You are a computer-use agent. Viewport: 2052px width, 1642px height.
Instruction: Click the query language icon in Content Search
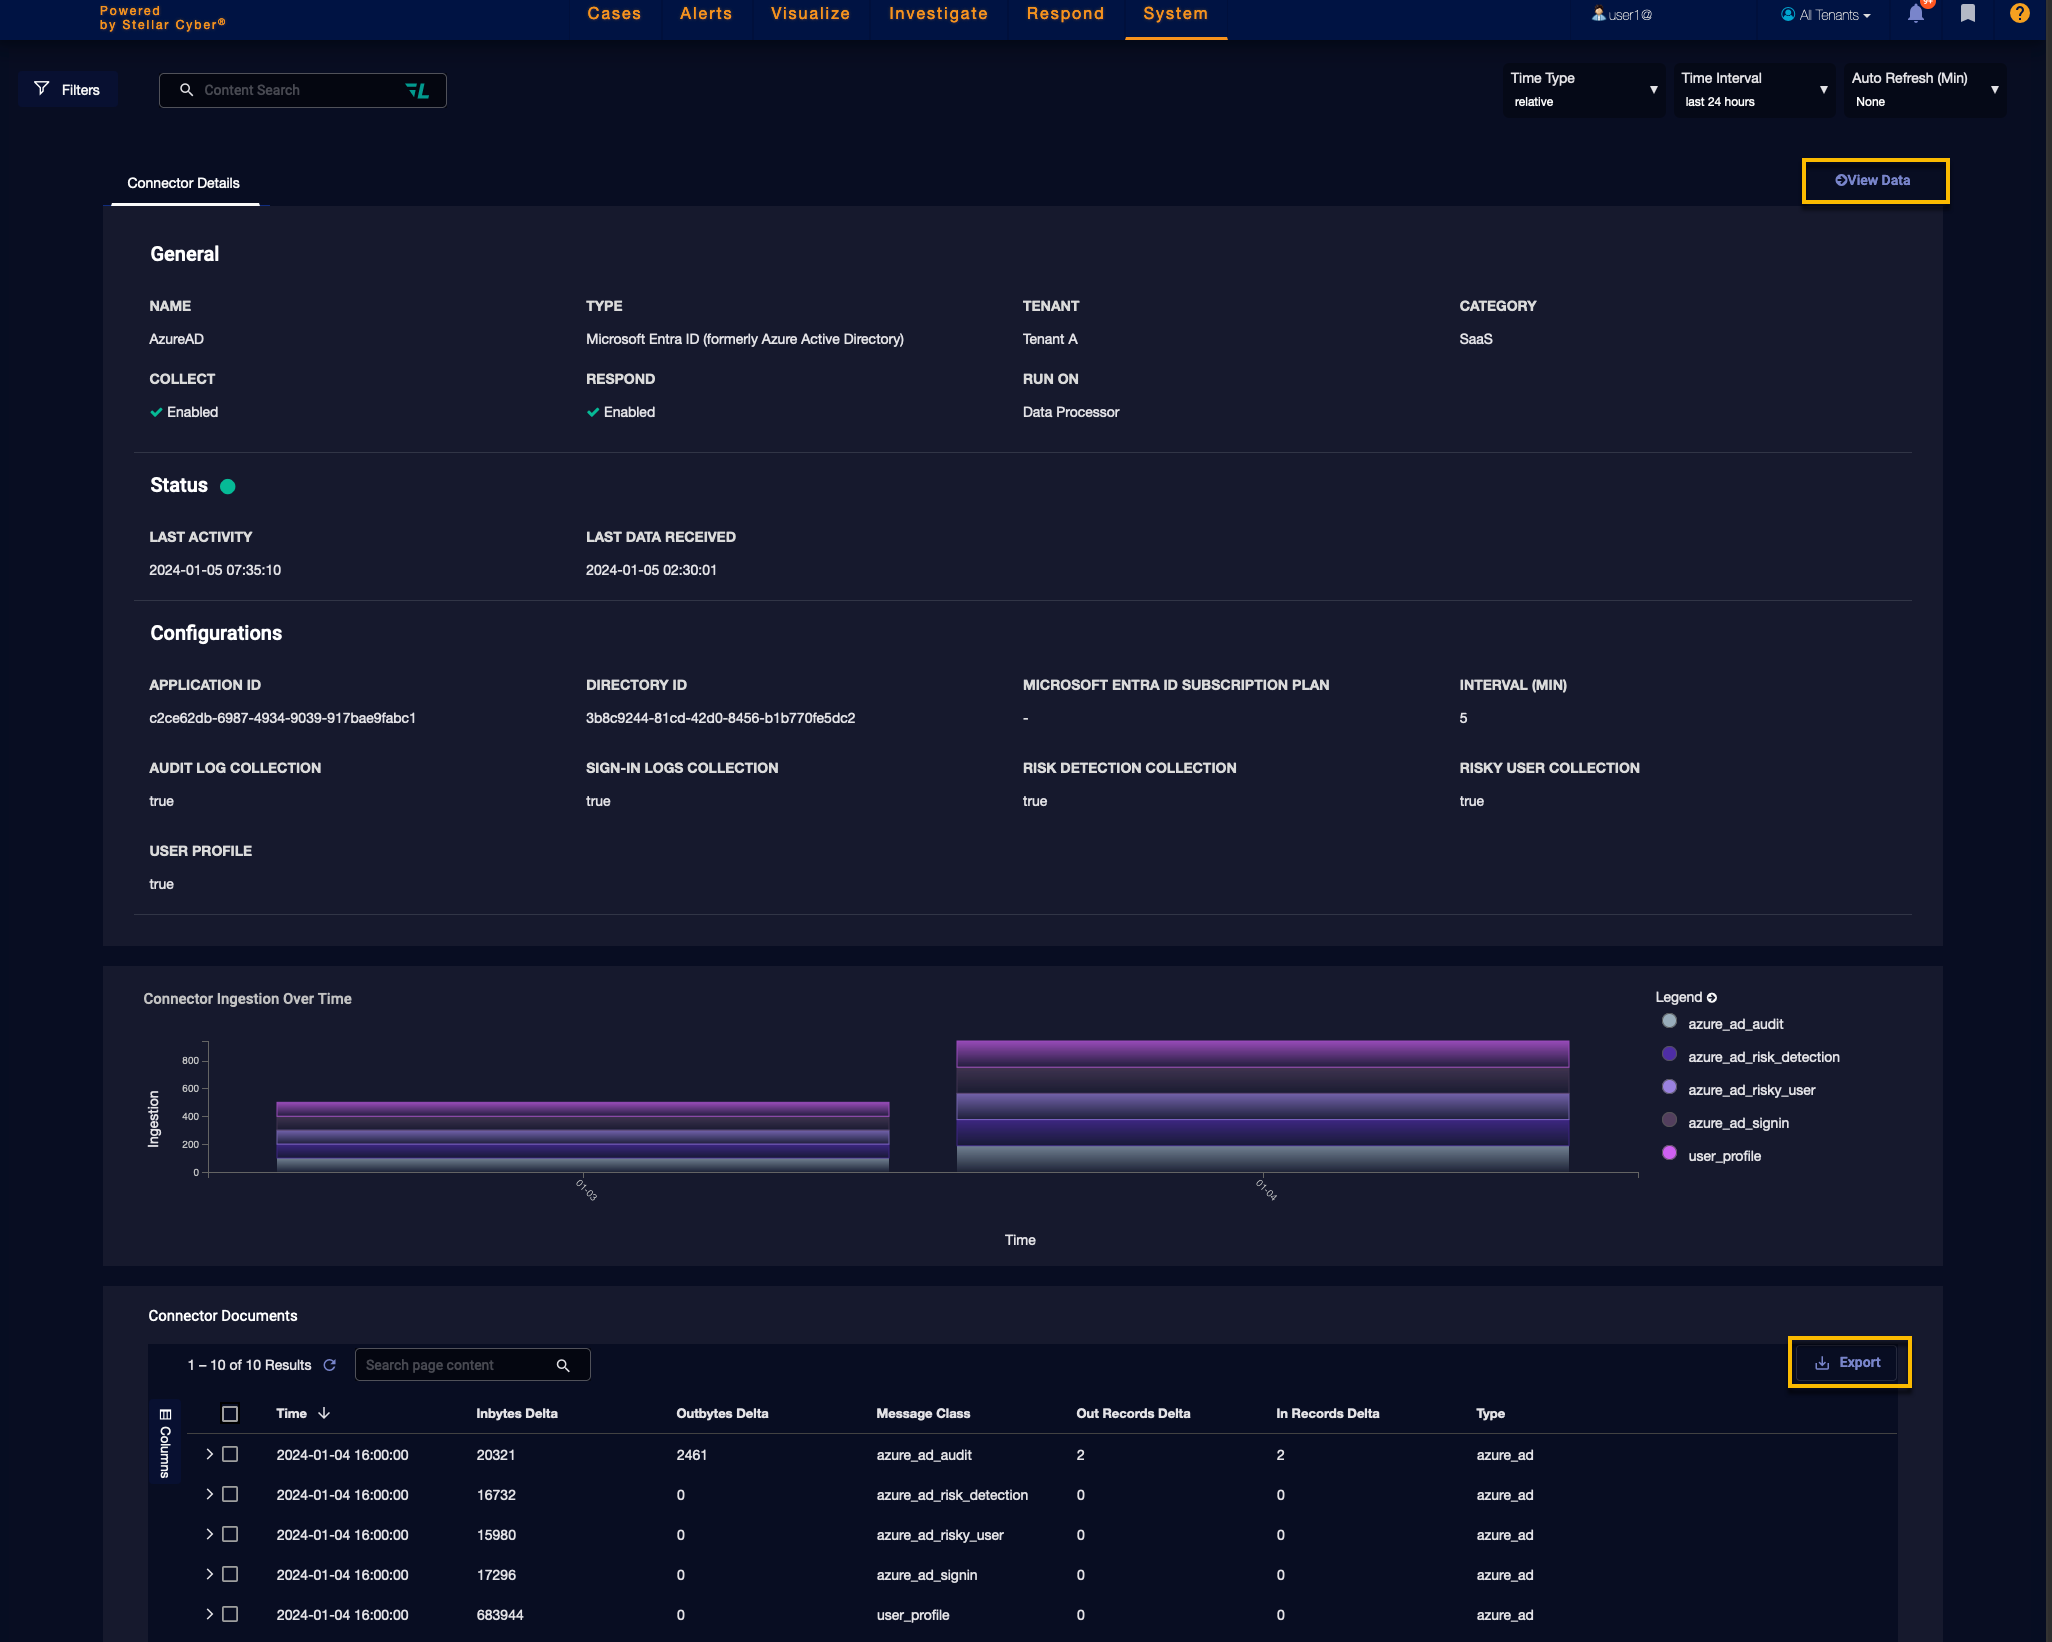click(417, 91)
